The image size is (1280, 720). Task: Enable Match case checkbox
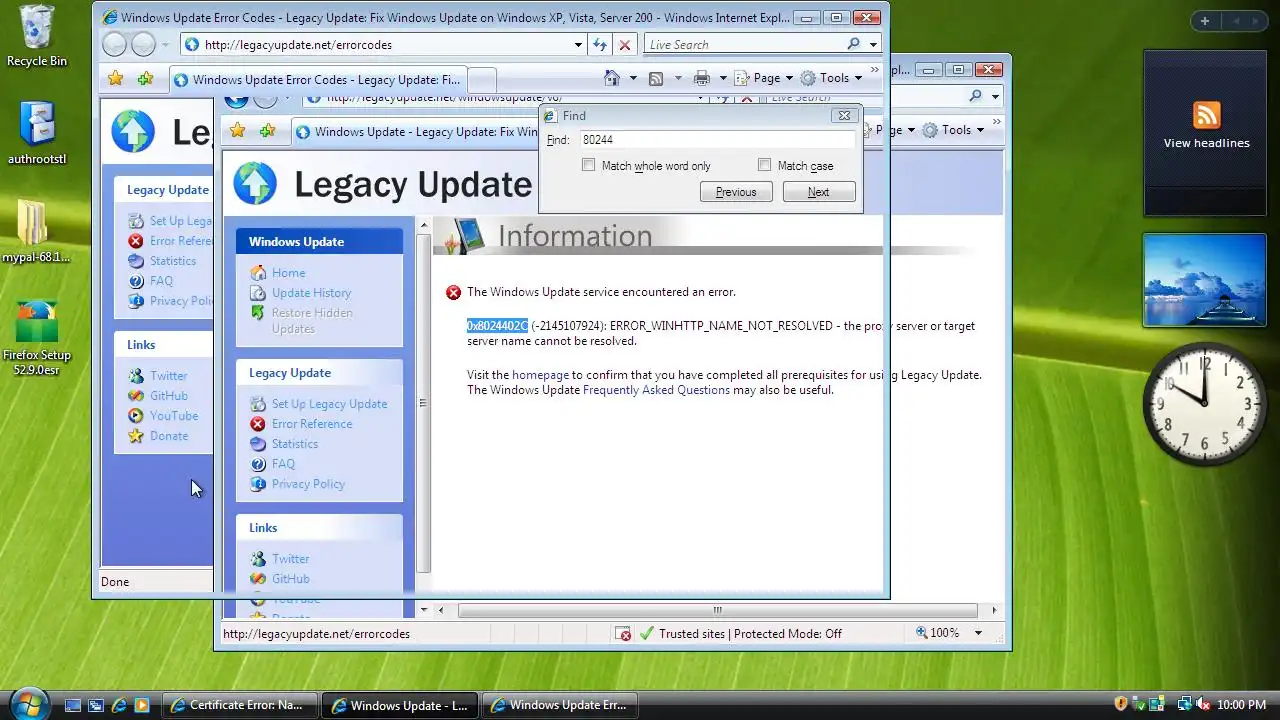(x=764, y=165)
